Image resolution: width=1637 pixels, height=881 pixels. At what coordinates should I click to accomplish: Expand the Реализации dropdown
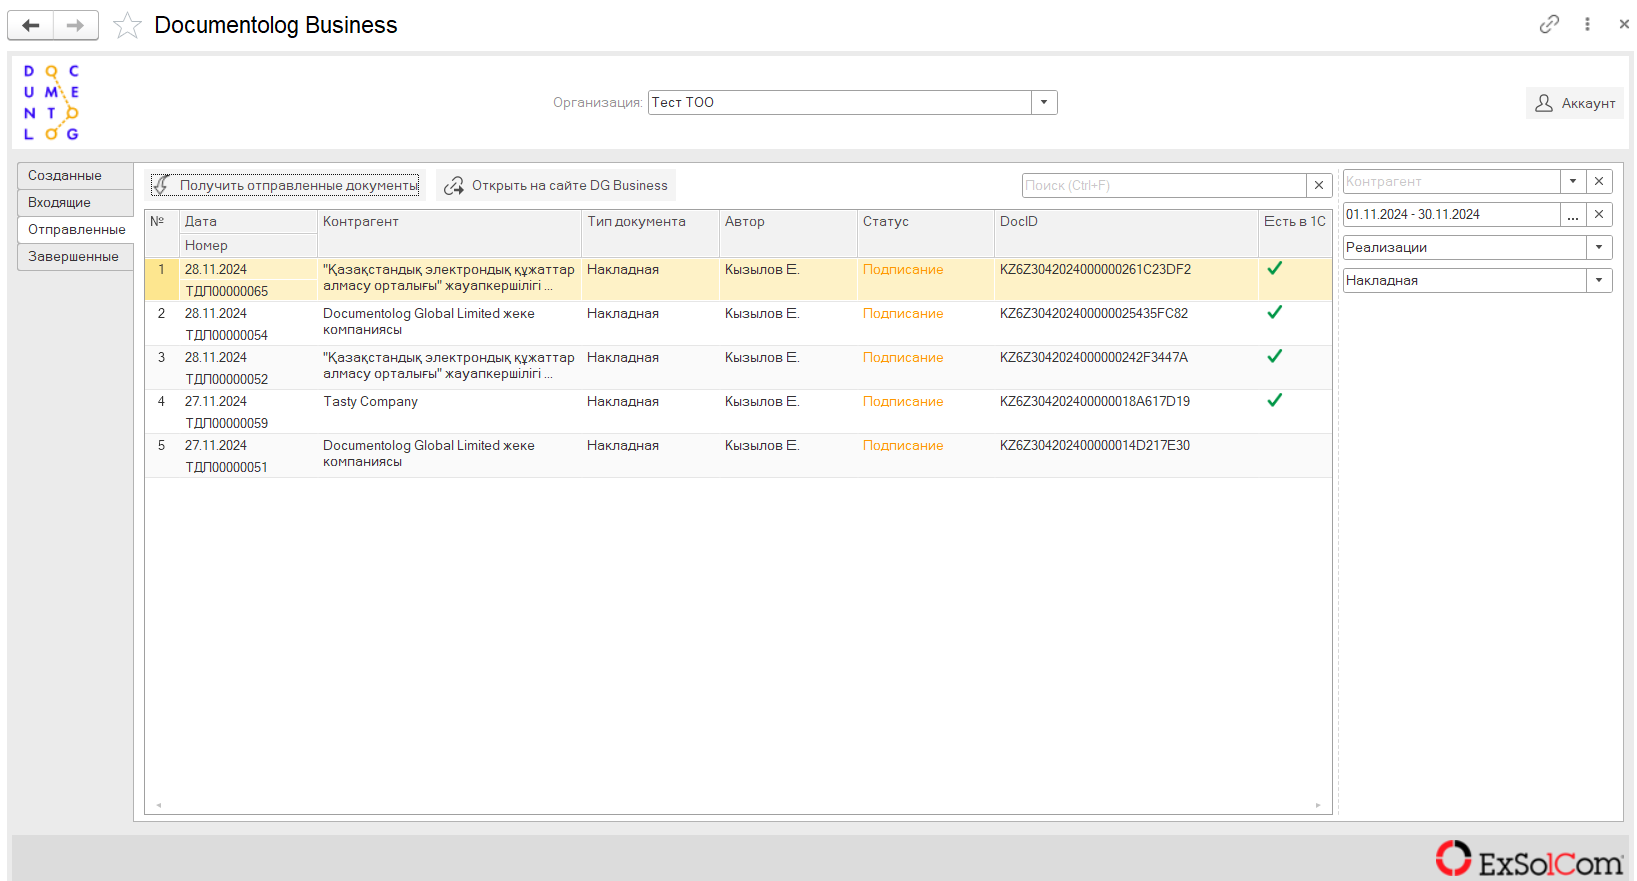pos(1599,247)
